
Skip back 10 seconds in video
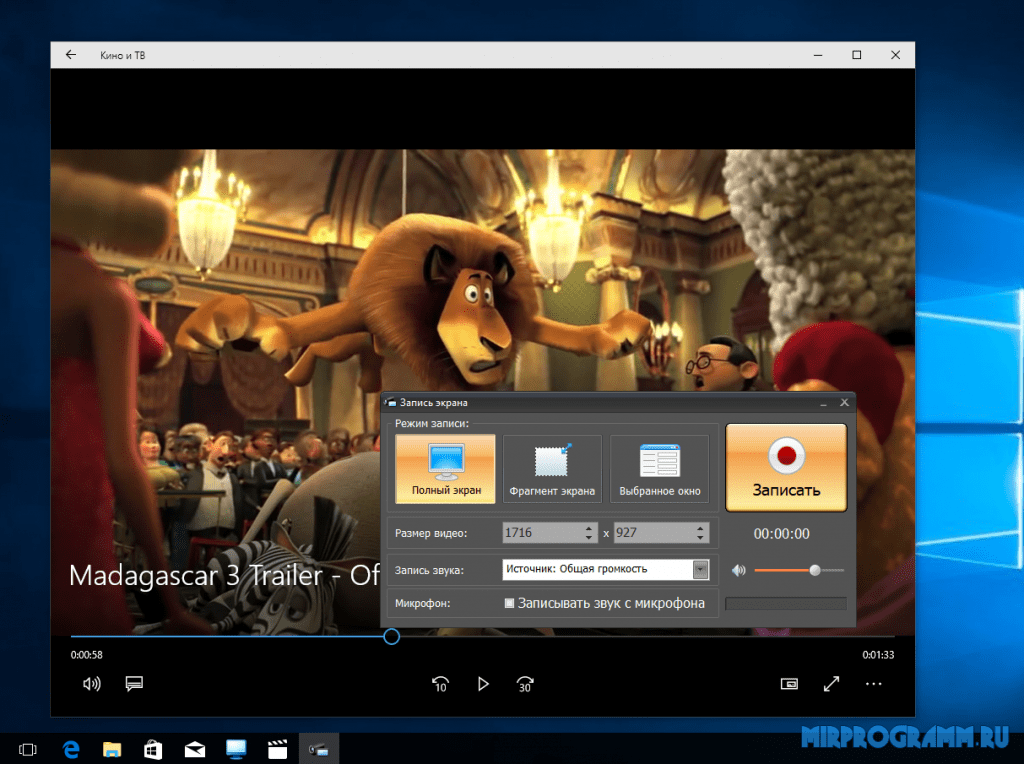(x=440, y=684)
